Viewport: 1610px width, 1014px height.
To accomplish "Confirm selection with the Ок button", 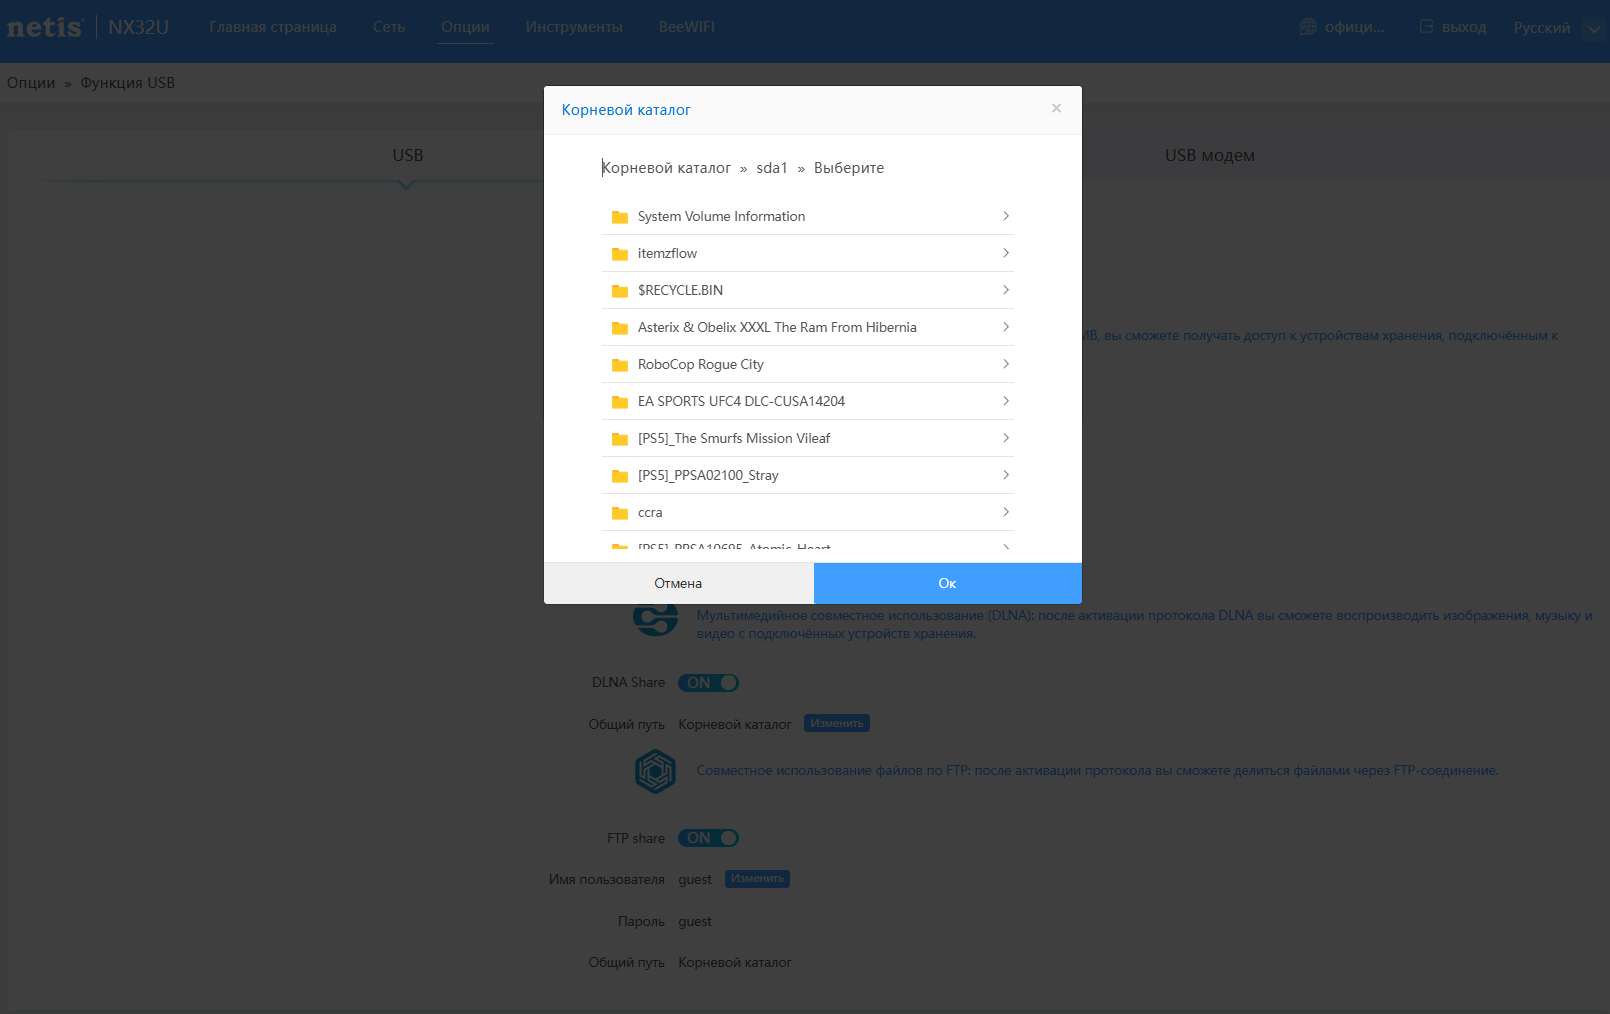I will coord(948,583).
